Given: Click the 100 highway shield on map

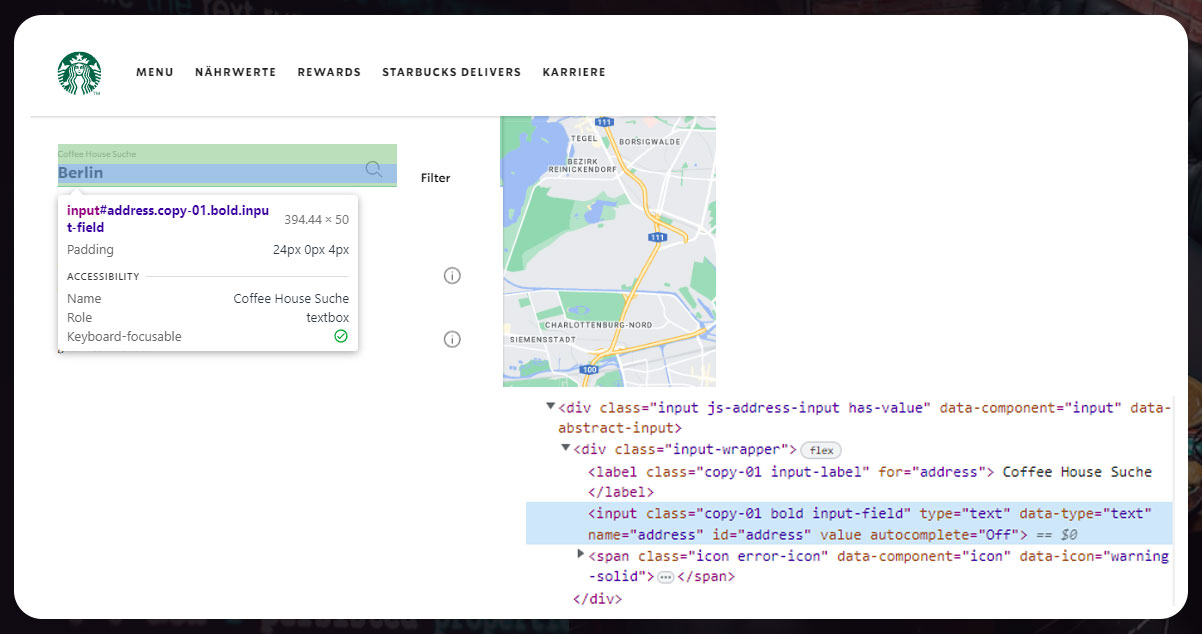Looking at the screenshot, I should tap(589, 370).
